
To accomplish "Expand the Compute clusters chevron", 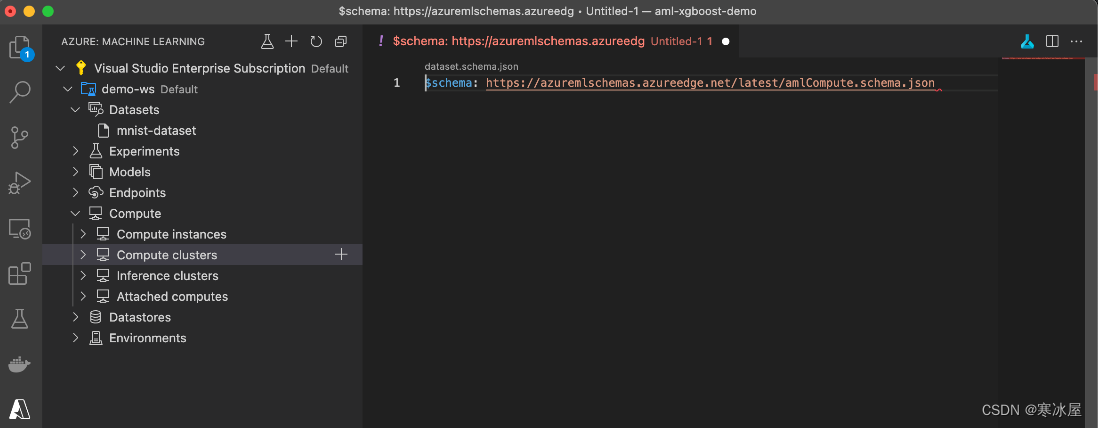I will coord(83,254).
